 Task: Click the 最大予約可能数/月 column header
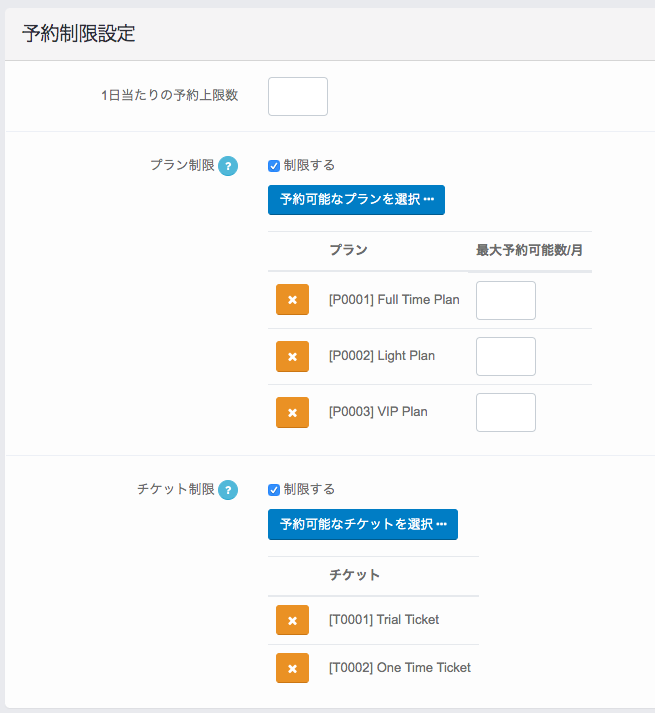coord(529,251)
